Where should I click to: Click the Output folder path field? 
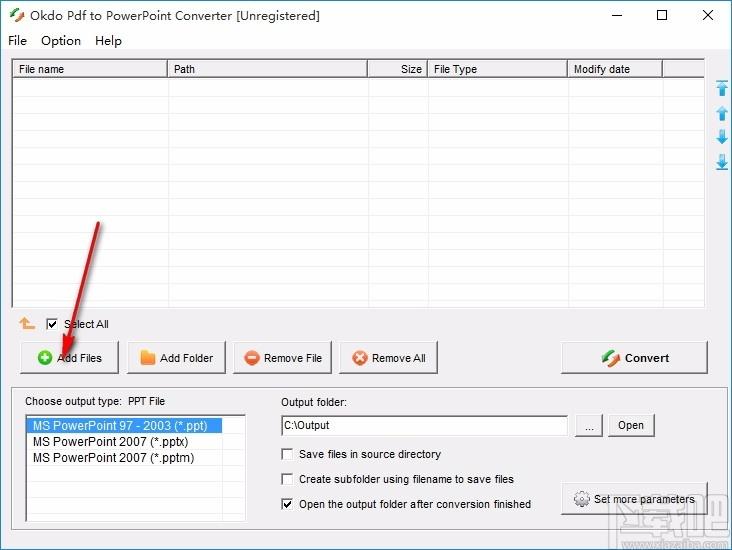[425, 425]
